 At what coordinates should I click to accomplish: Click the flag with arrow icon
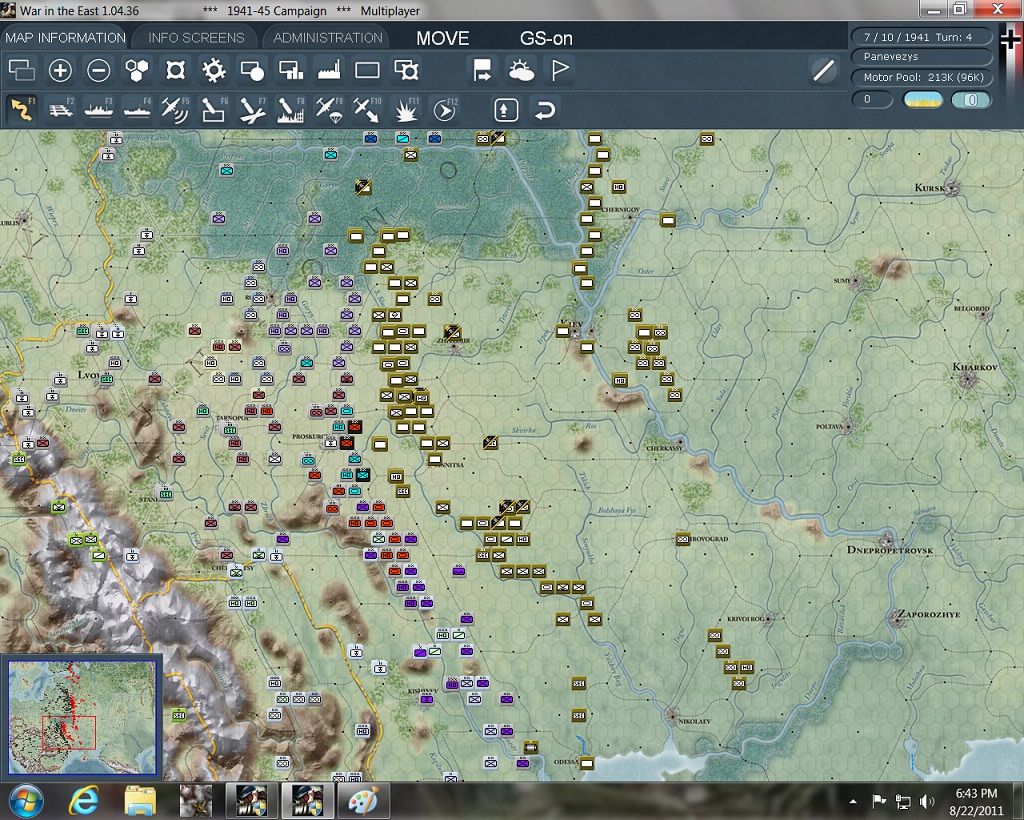point(482,70)
